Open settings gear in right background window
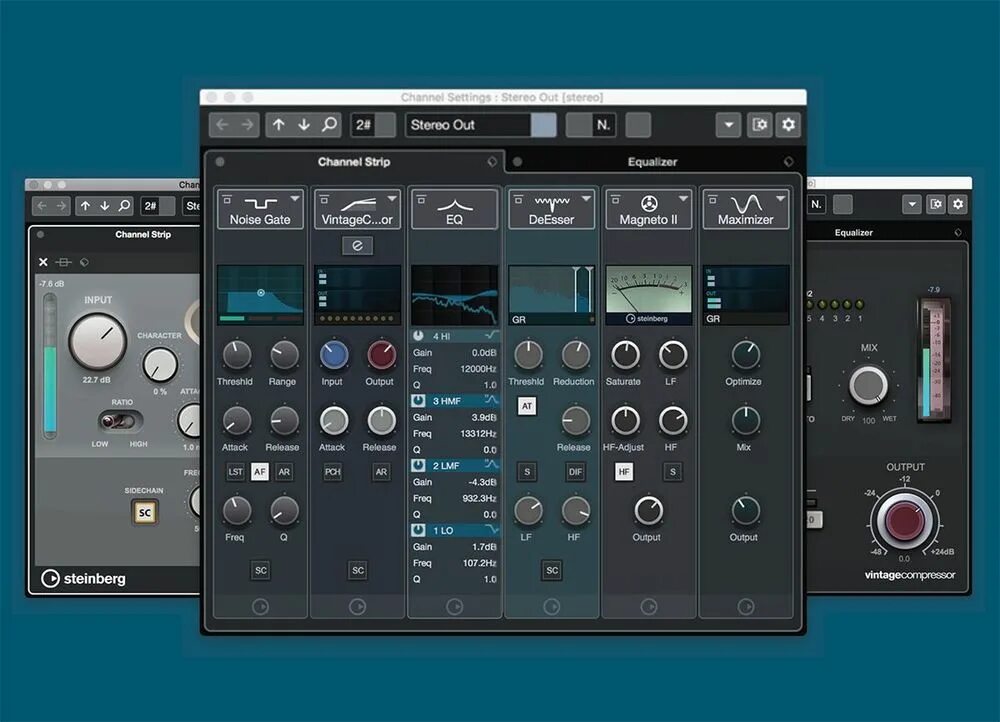Viewport: 1000px width, 722px height. (x=957, y=204)
